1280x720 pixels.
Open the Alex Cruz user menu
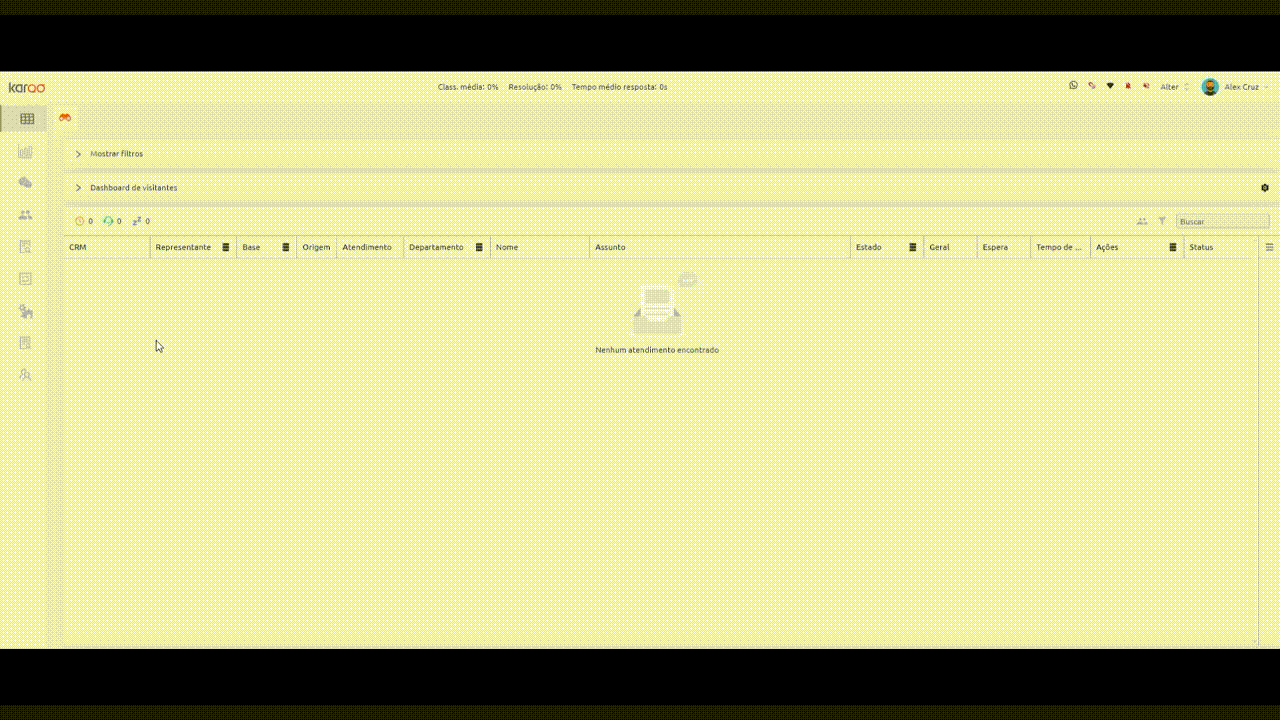[1235, 87]
